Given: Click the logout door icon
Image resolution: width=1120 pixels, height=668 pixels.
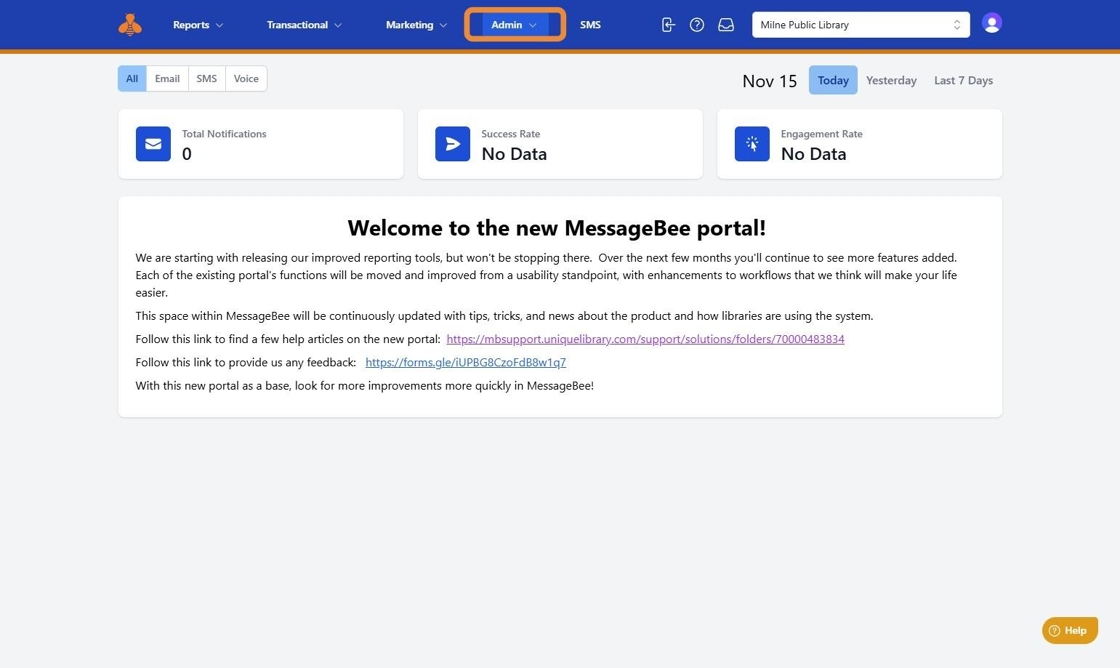Looking at the screenshot, I should [668, 25].
